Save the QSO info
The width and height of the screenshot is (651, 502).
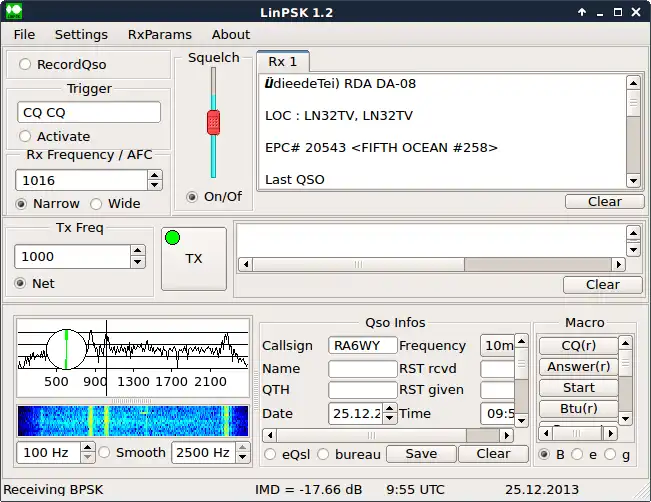(x=421, y=453)
